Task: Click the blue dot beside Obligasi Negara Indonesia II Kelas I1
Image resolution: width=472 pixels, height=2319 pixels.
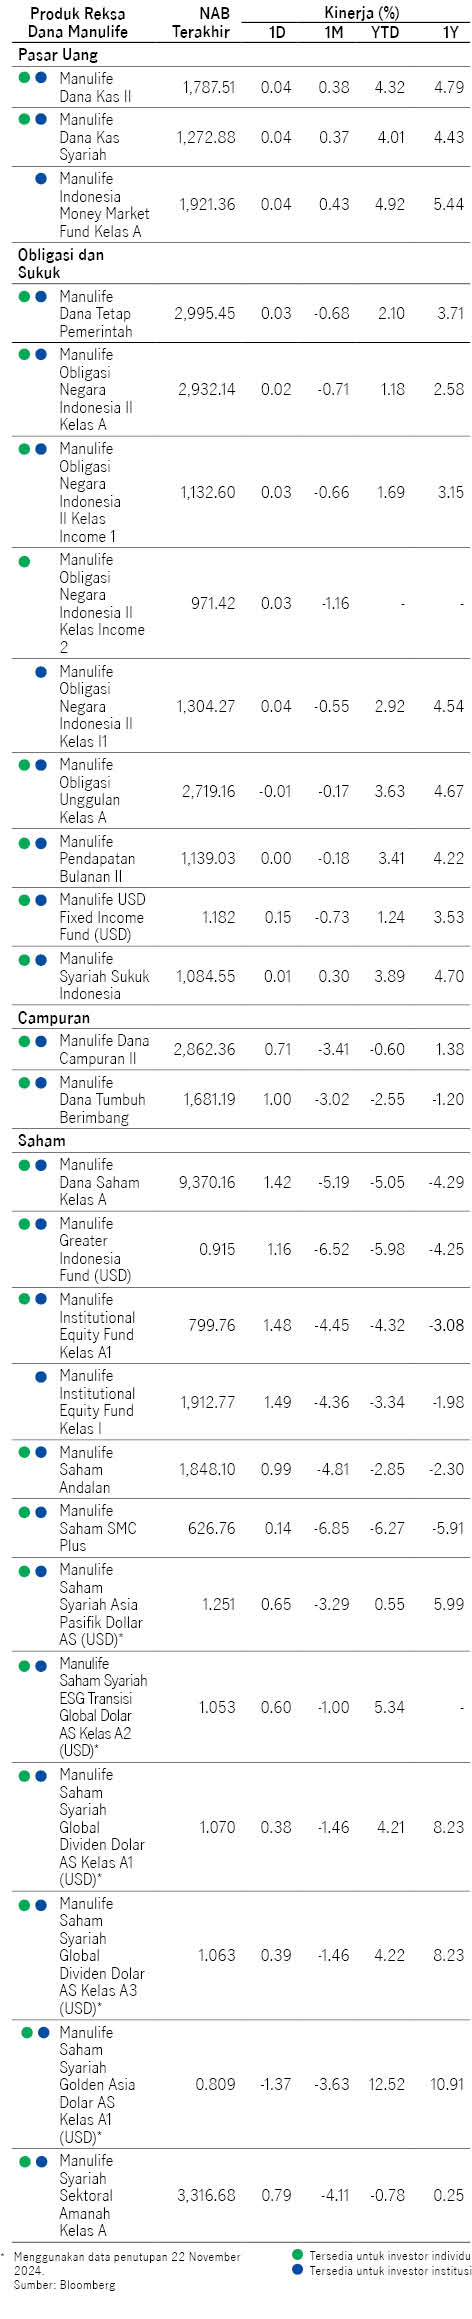Action: (41, 673)
